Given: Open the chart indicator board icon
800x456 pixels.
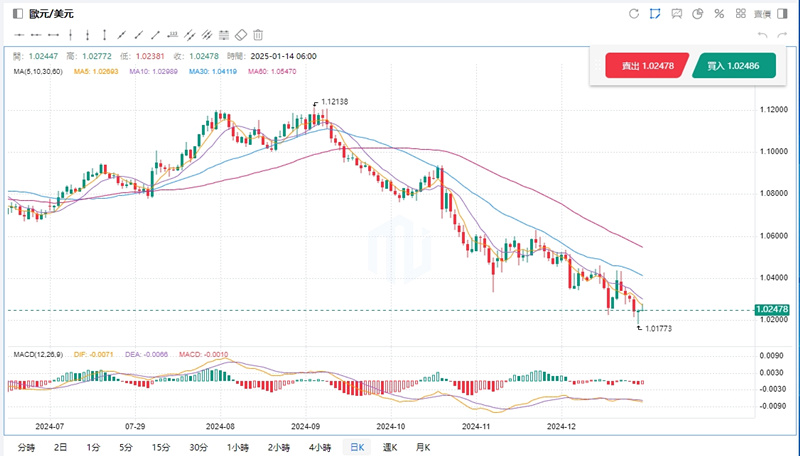Looking at the screenshot, I should [676, 14].
